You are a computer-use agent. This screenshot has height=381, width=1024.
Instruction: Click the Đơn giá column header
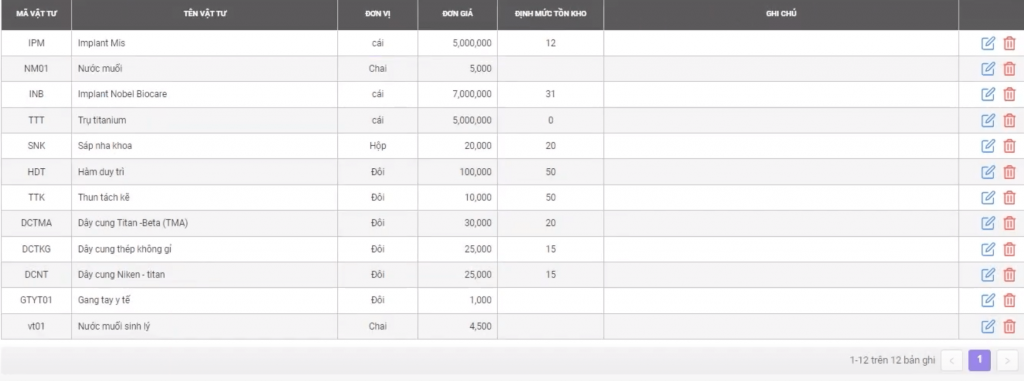coord(457,14)
